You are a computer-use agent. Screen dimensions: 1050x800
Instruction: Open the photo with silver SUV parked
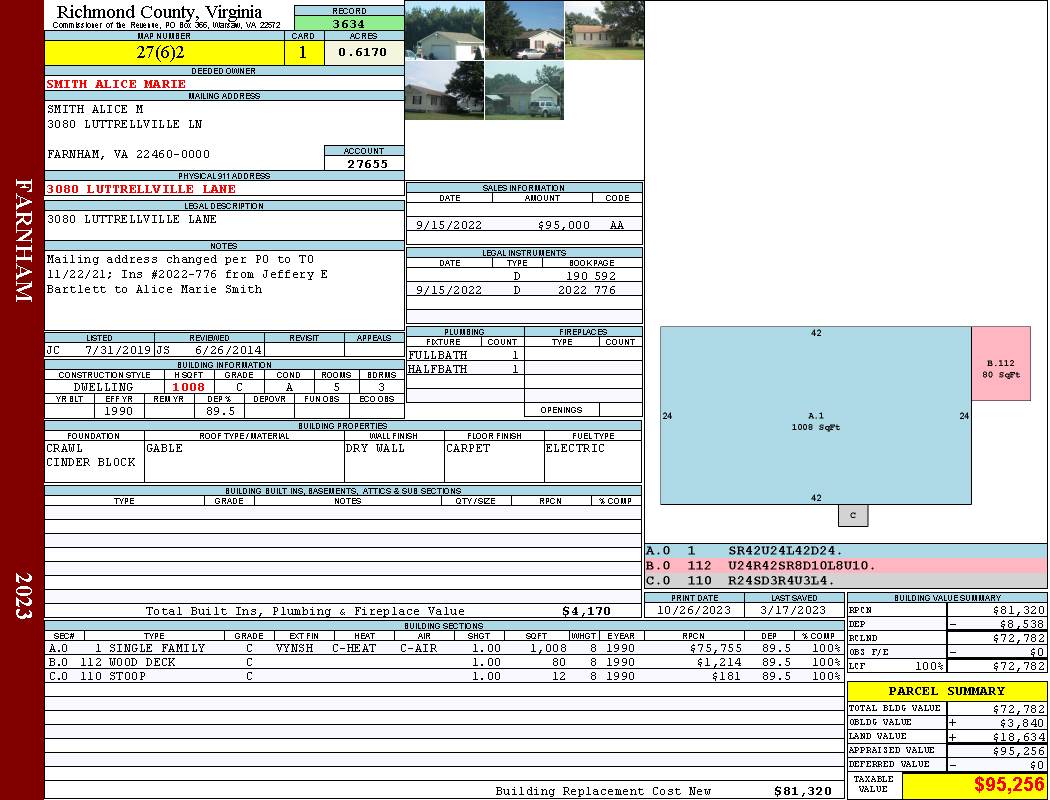(x=524, y=90)
